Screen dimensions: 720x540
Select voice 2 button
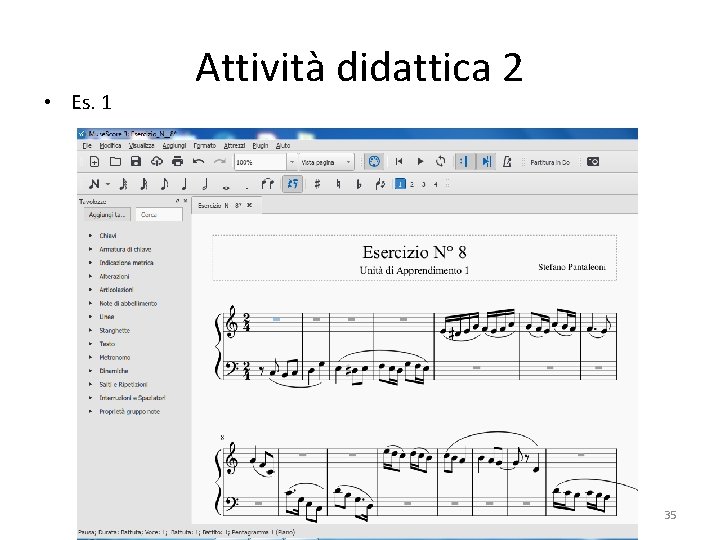[412, 185]
